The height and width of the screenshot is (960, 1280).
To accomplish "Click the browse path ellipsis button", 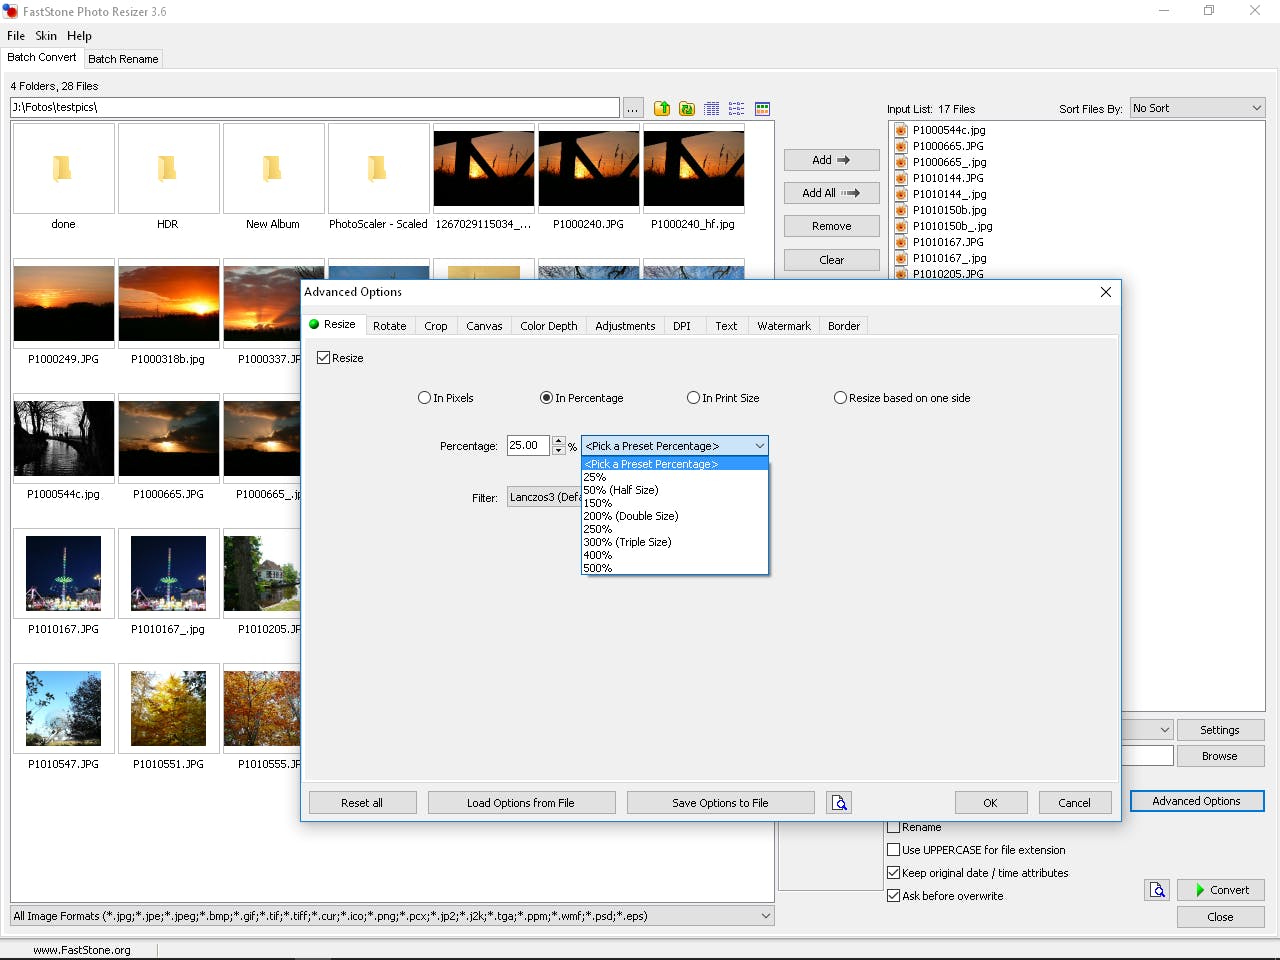I will click(x=633, y=108).
